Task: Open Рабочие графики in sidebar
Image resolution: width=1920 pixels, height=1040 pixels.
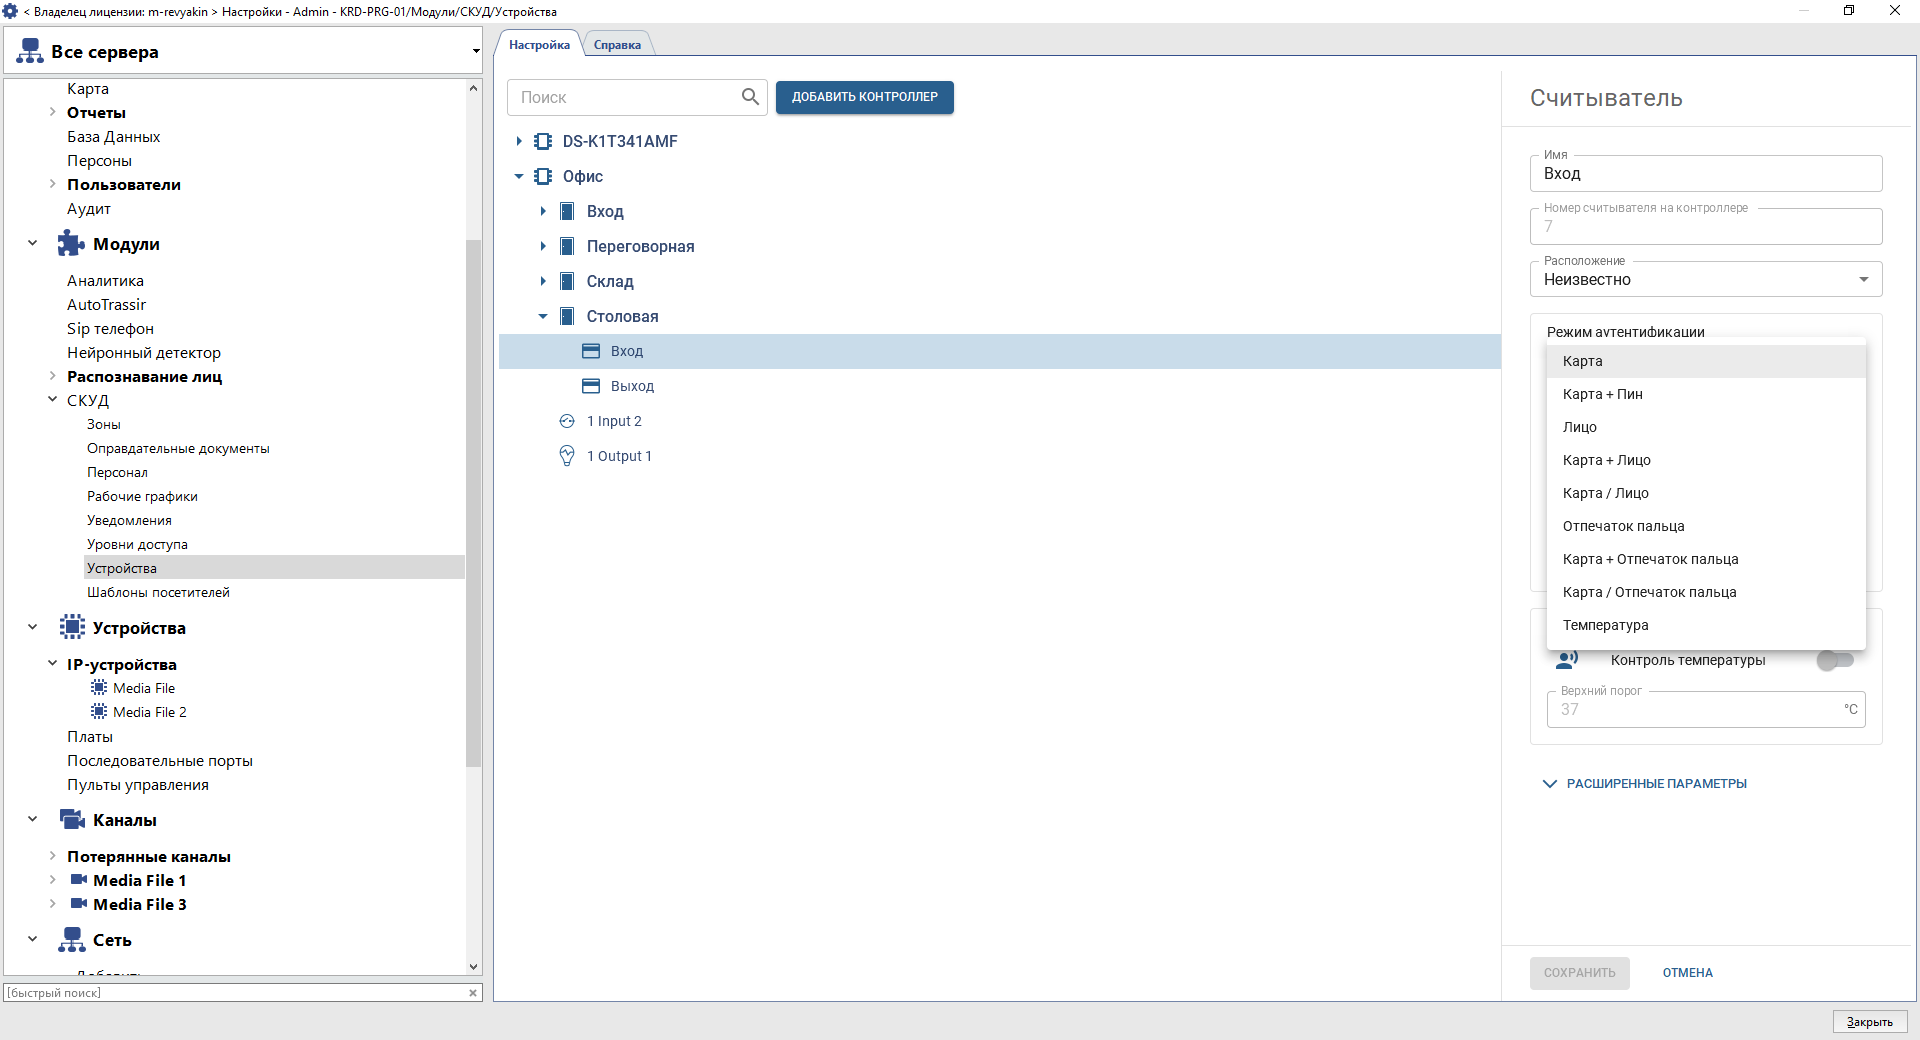Action: click(142, 496)
